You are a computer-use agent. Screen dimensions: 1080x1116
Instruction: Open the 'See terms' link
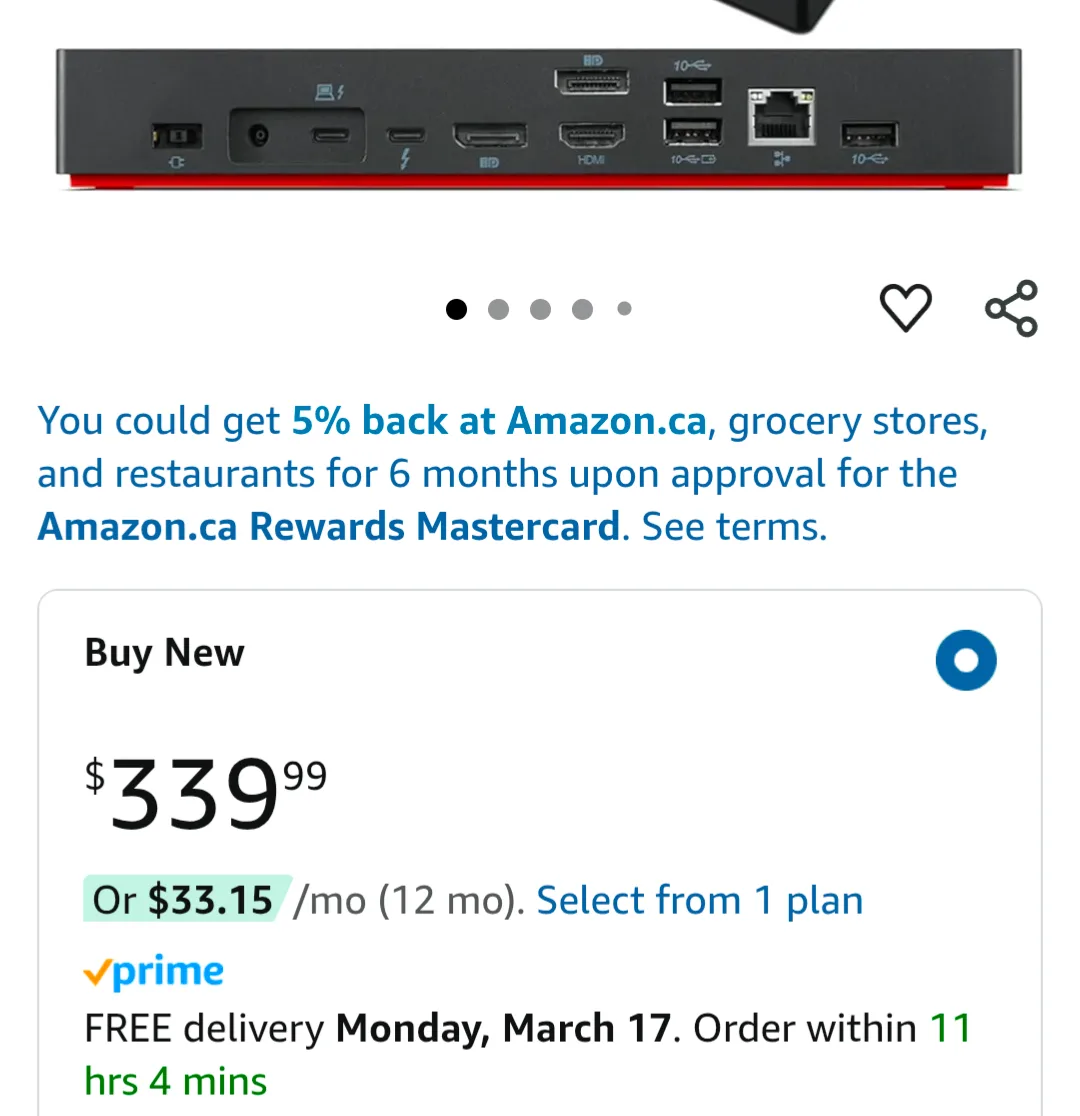click(734, 526)
